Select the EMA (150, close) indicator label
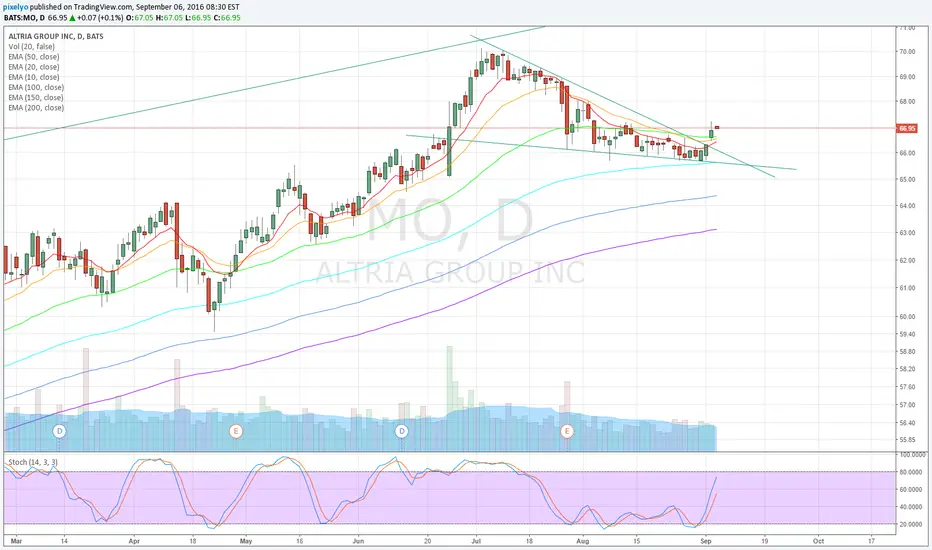The width and height of the screenshot is (932, 550). [36, 97]
